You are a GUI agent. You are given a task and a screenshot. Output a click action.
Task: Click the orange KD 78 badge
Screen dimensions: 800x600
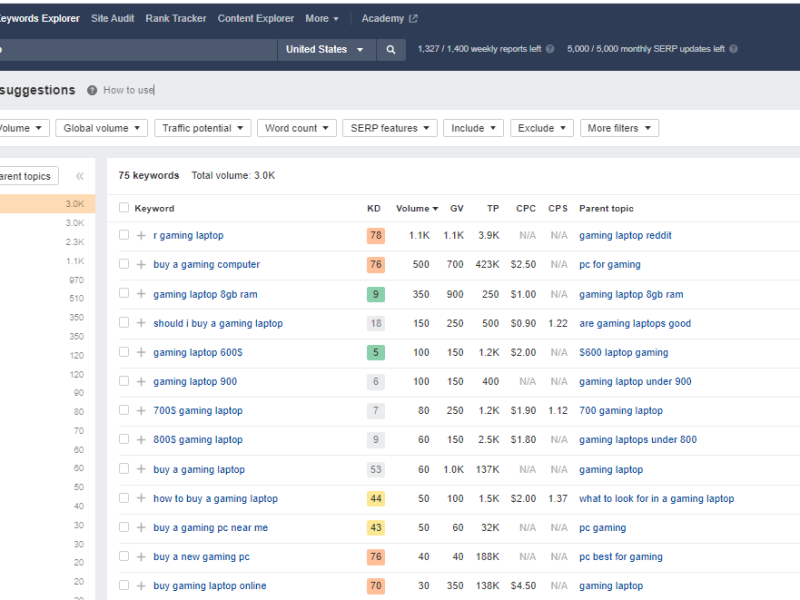pos(375,236)
